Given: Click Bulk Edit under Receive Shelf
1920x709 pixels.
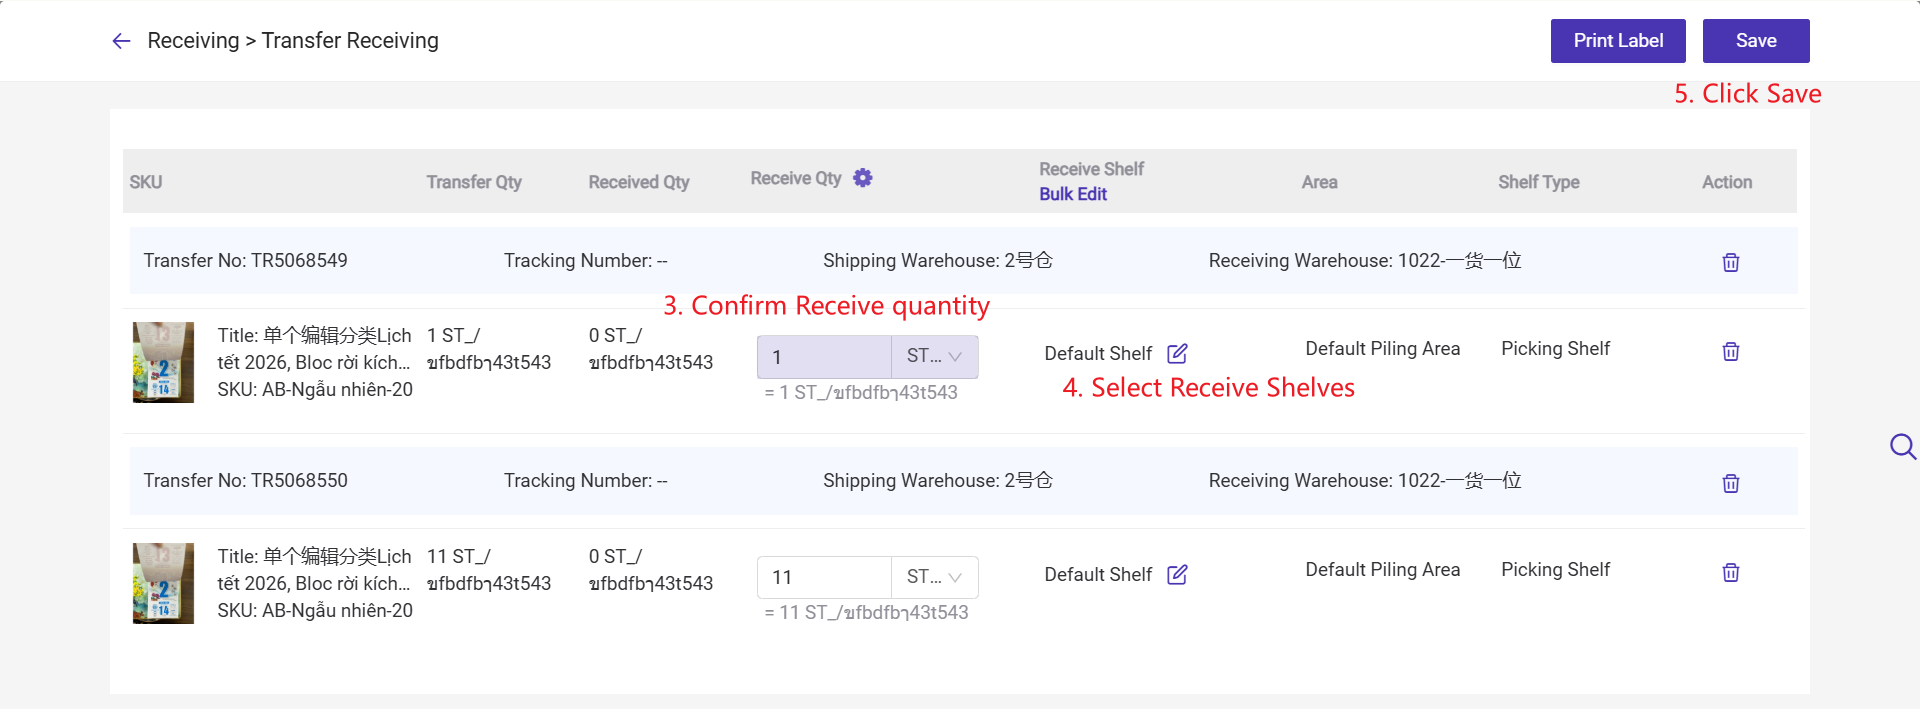Looking at the screenshot, I should point(1072,194).
